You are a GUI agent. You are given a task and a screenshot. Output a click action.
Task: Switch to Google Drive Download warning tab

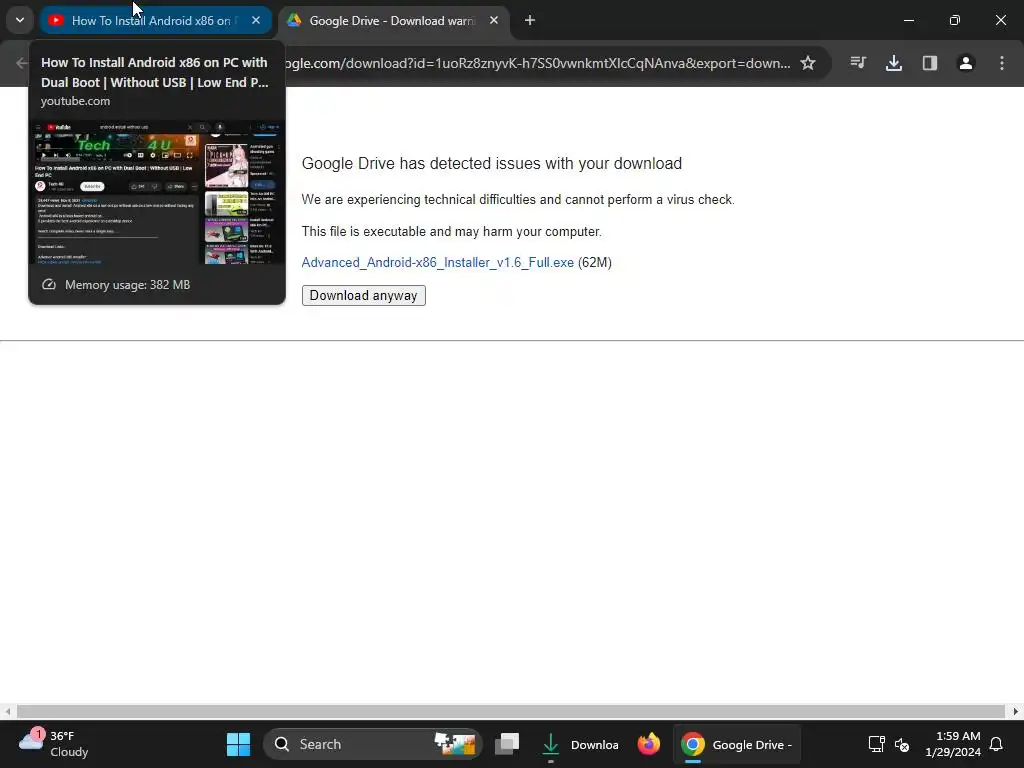click(x=392, y=20)
